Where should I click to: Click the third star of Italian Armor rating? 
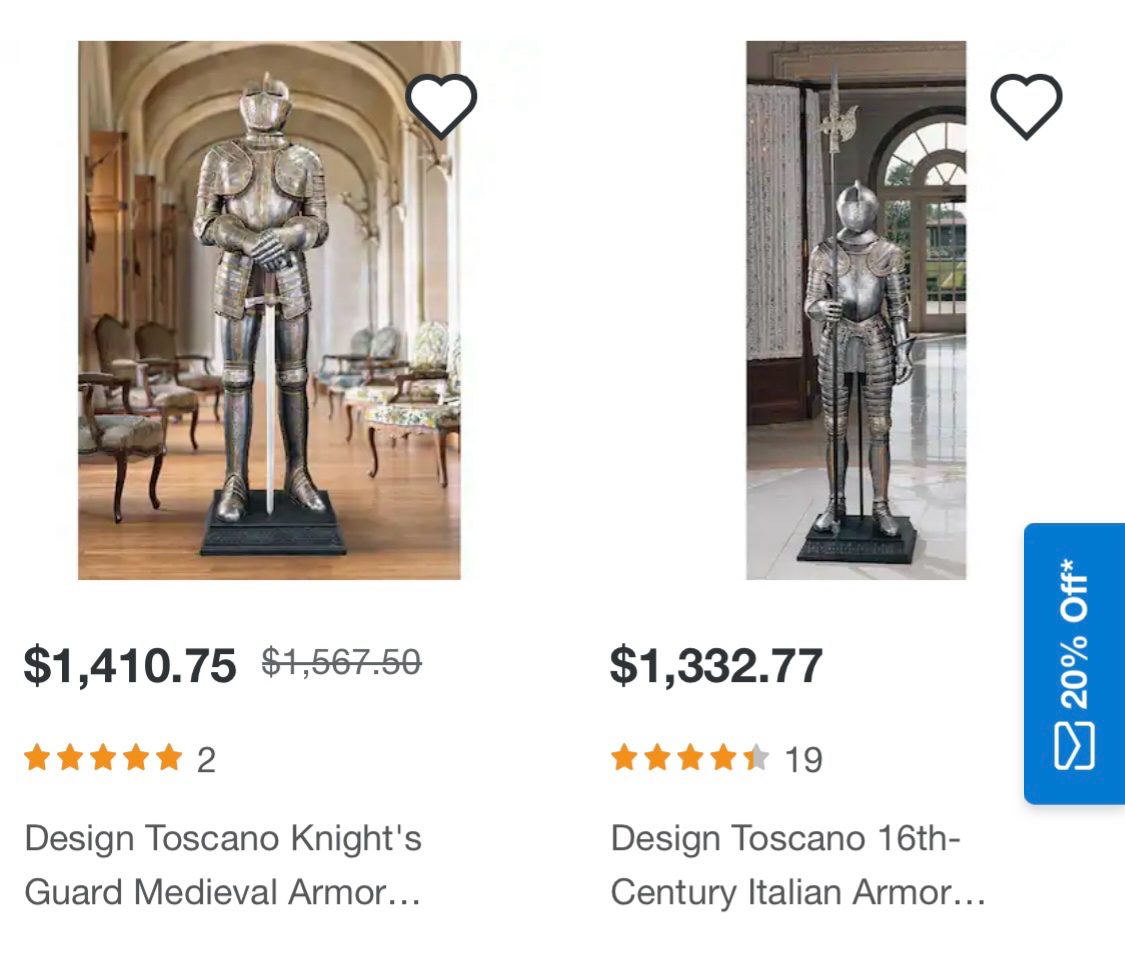pyautogui.click(x=691, y=758)
